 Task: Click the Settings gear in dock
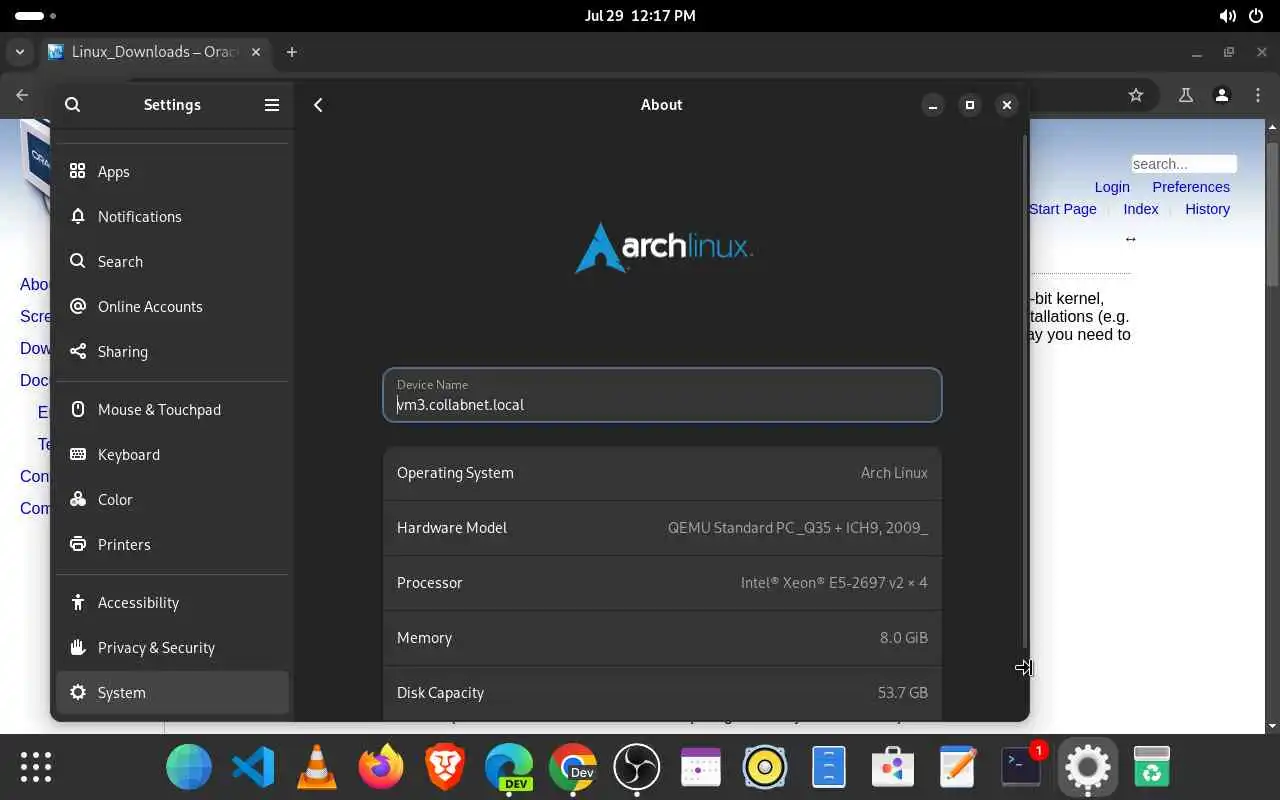tap(1087, 767)
